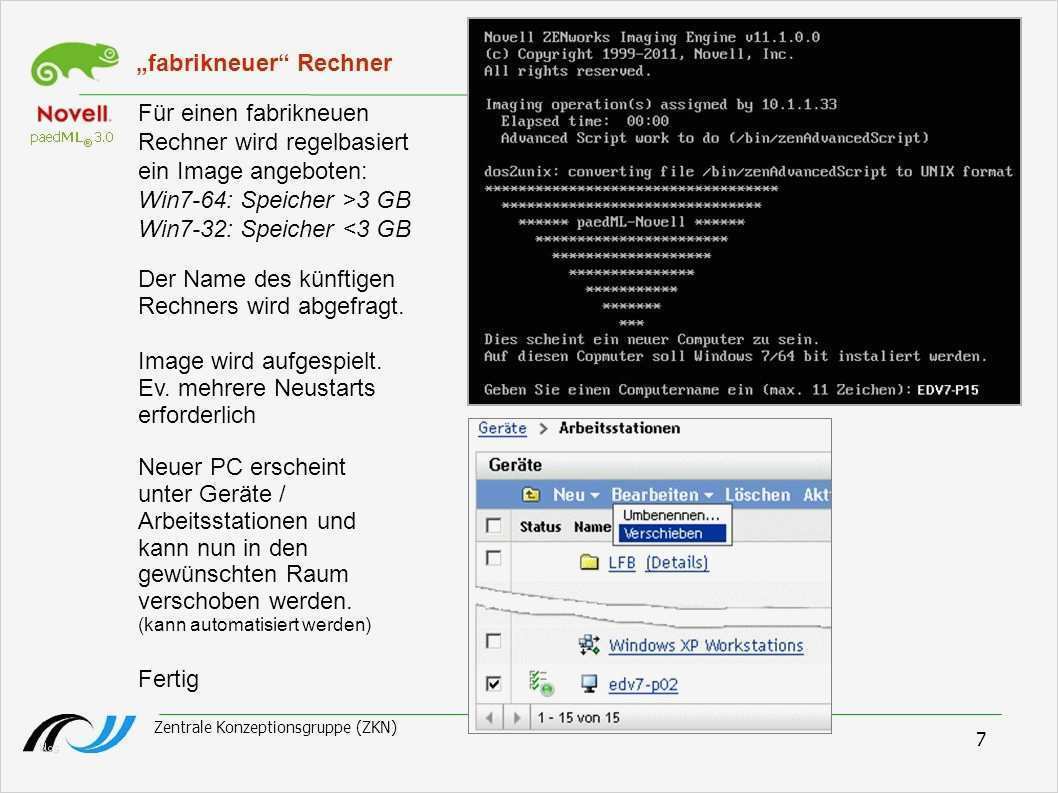
Task: Click the ZKN logo at bottom left
Action: point(80,734)
